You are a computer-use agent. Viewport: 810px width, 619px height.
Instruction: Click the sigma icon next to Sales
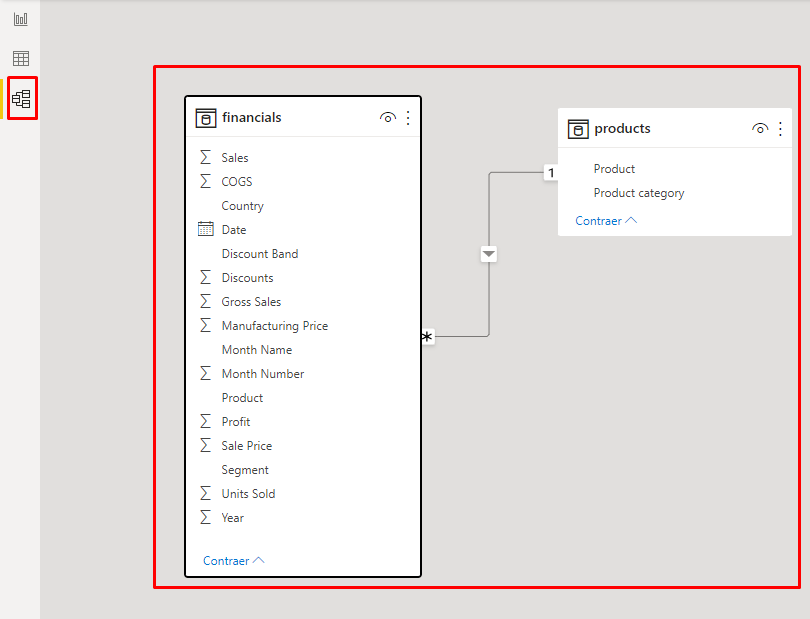coord(206,158)
